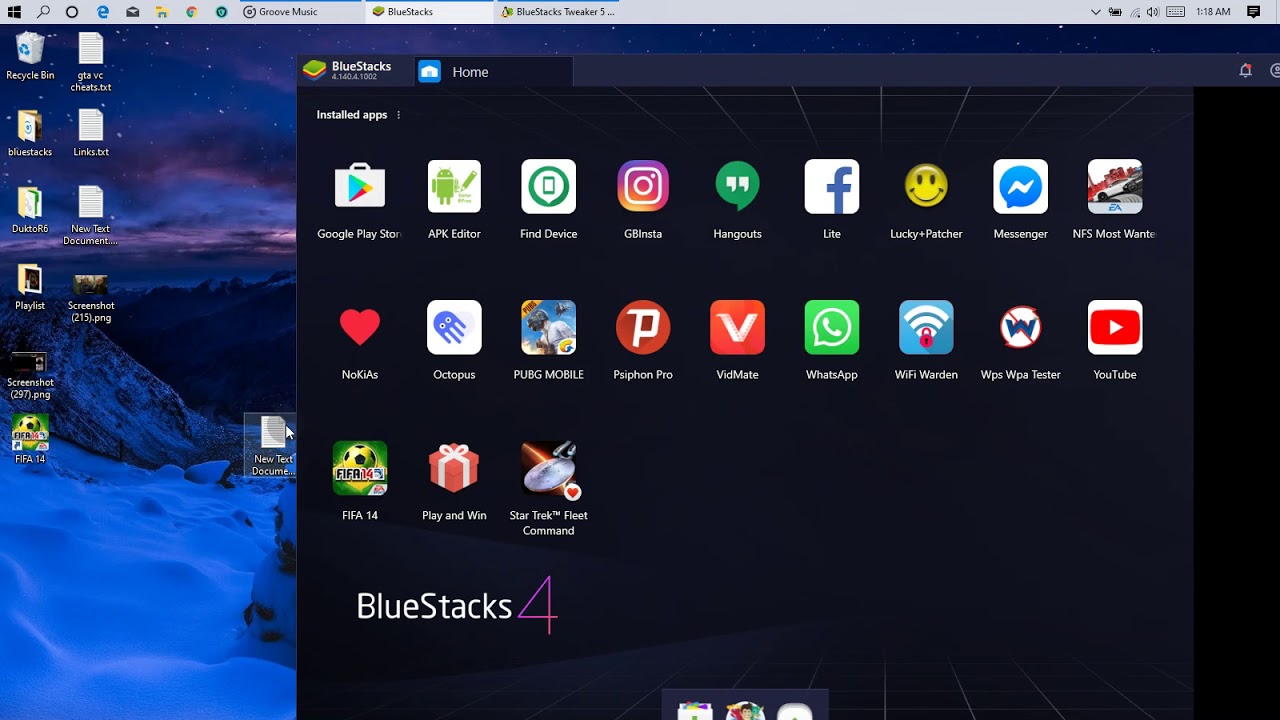Select Links.txt file on desktop

coord(91,134)
